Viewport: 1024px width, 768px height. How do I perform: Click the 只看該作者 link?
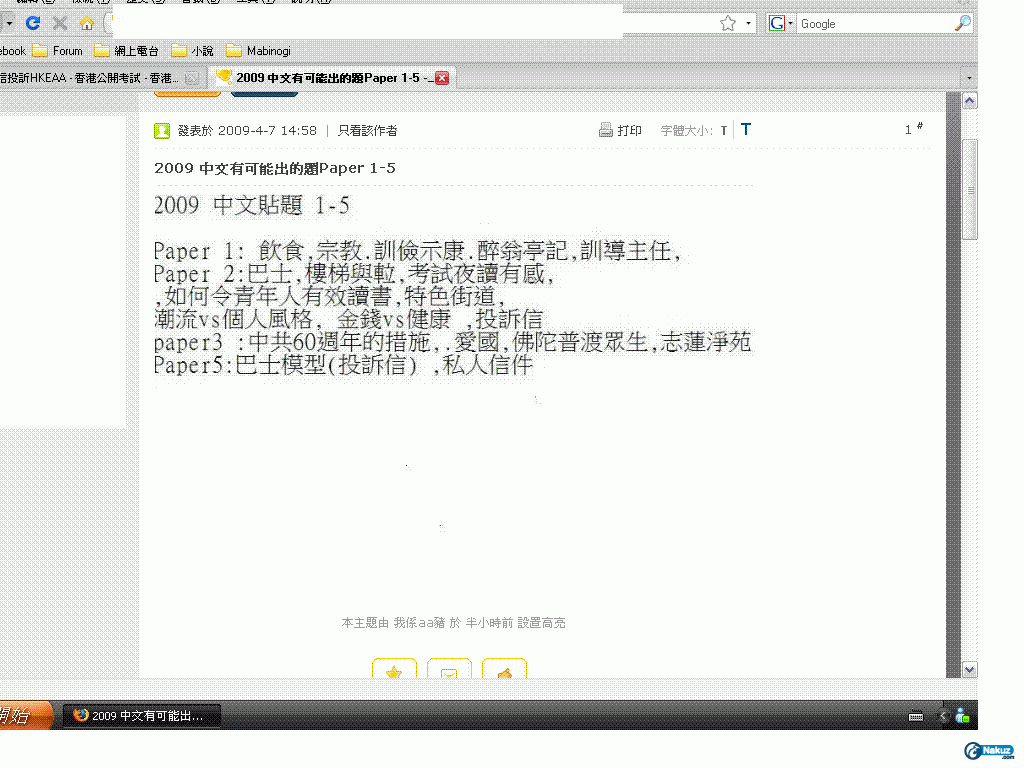(368, 131)
